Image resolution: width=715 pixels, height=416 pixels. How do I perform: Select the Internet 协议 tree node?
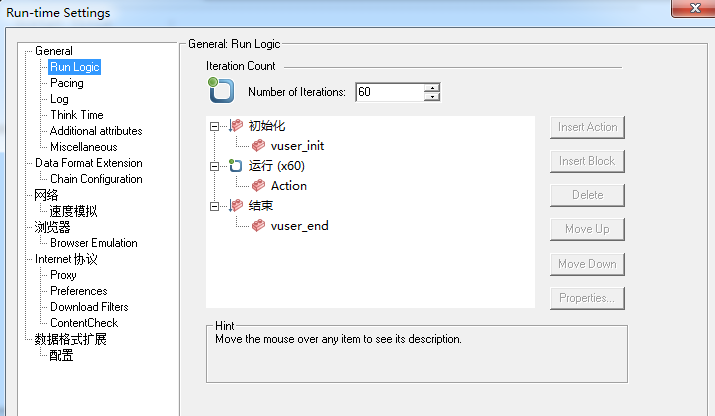(x=66, y=259)
